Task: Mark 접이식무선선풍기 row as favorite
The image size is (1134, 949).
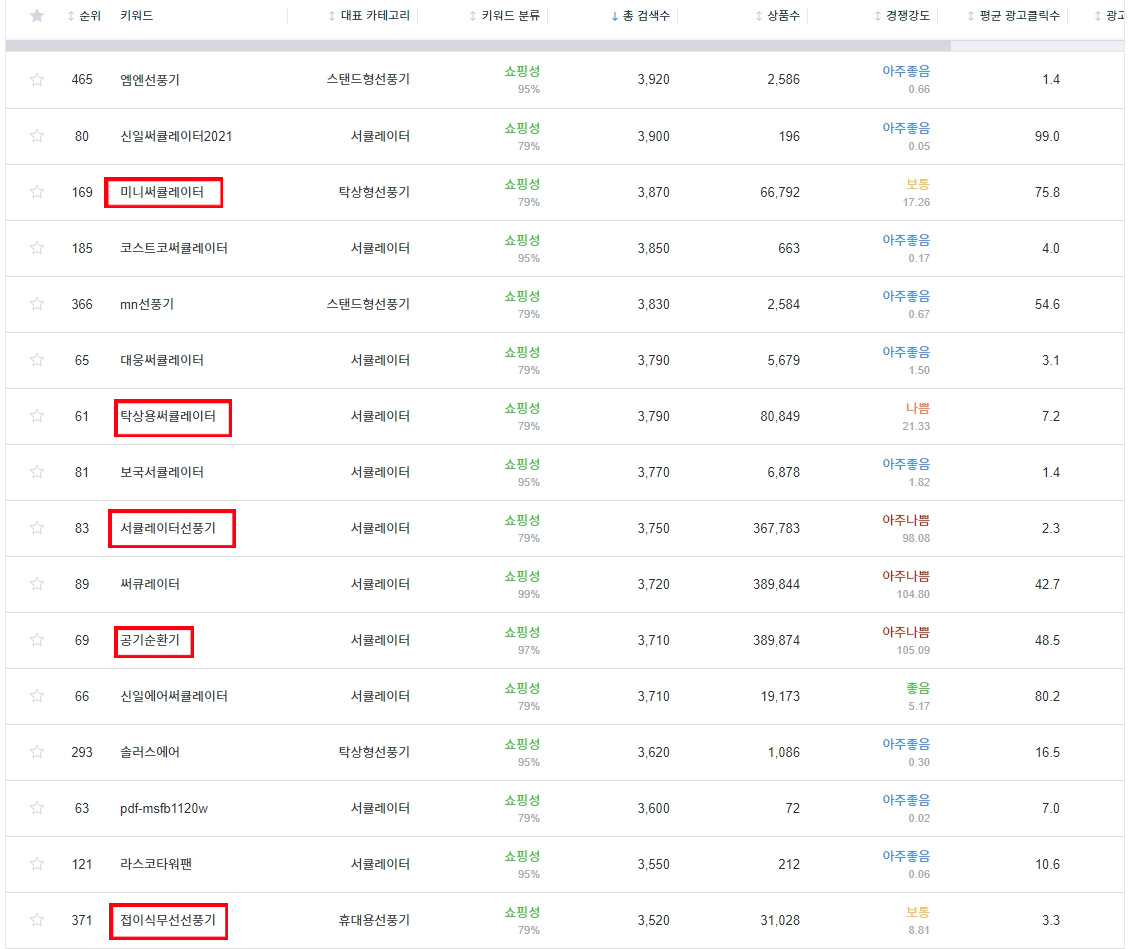Action: 37,920
